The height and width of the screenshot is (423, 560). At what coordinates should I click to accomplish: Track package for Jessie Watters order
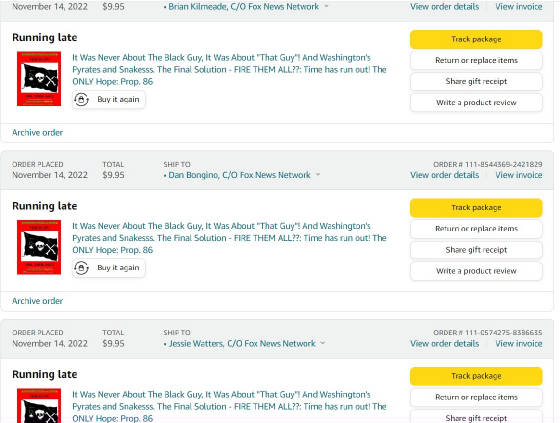point(476,376)
